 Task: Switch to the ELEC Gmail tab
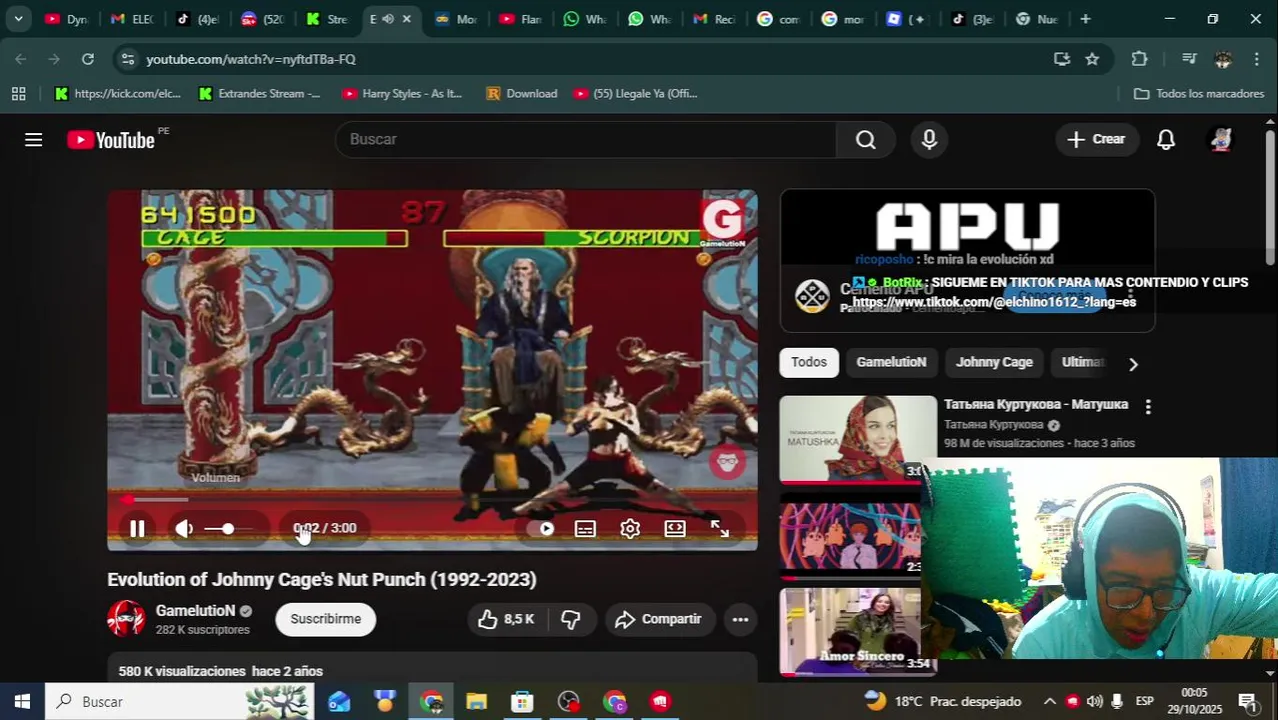tap(132, 19)
